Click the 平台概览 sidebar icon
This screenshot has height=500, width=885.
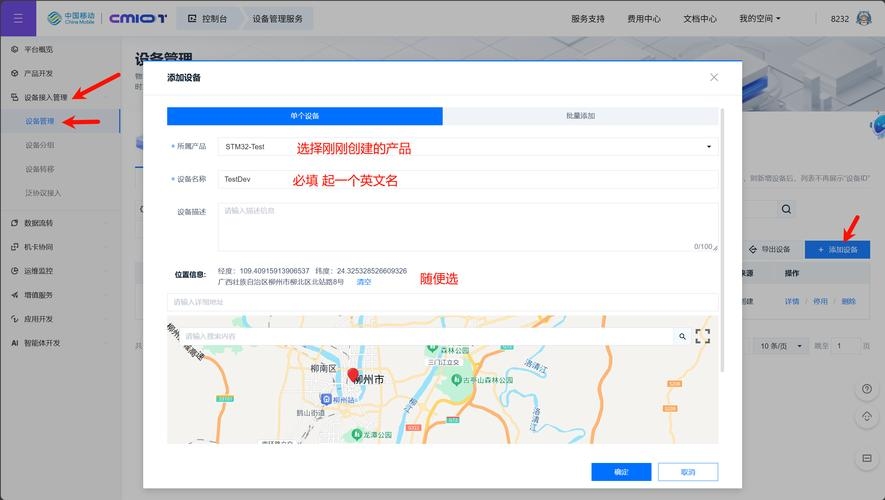pos(15,50)
